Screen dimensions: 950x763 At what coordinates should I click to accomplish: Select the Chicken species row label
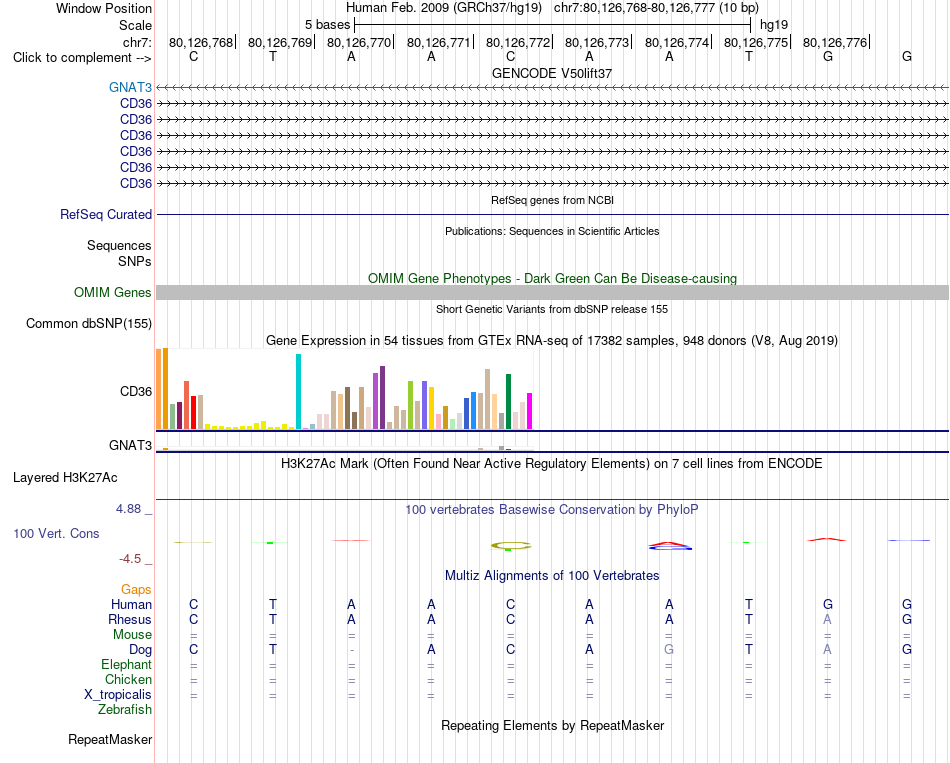[128, 679]
